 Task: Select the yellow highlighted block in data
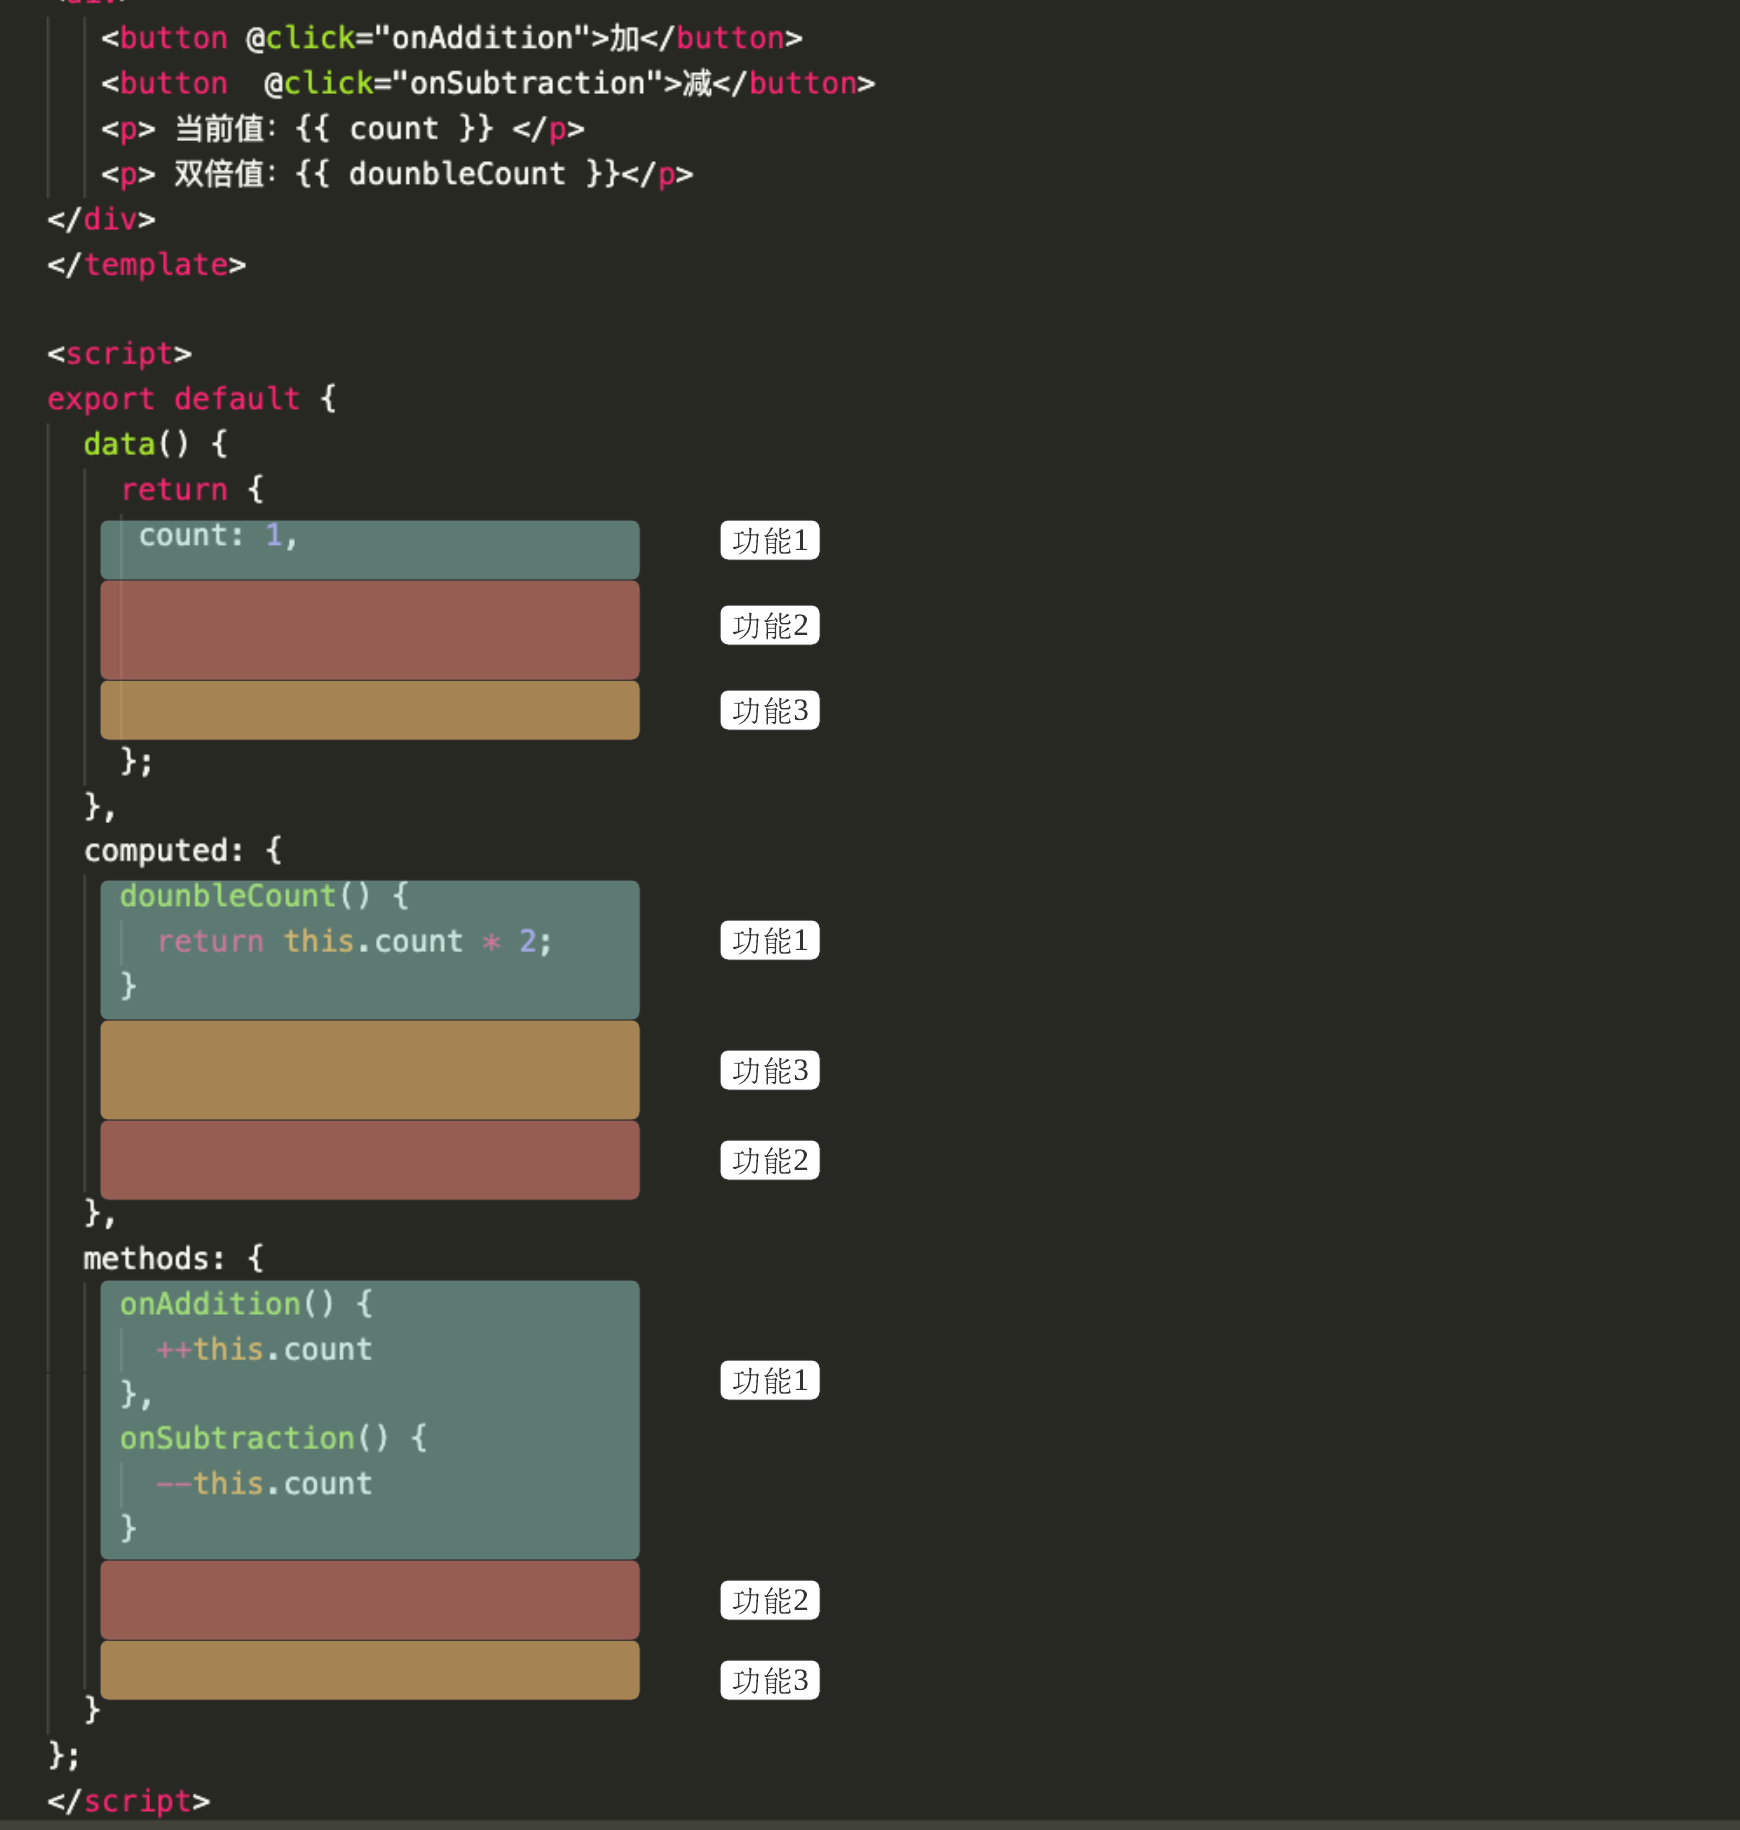click(x=370, y=710)
